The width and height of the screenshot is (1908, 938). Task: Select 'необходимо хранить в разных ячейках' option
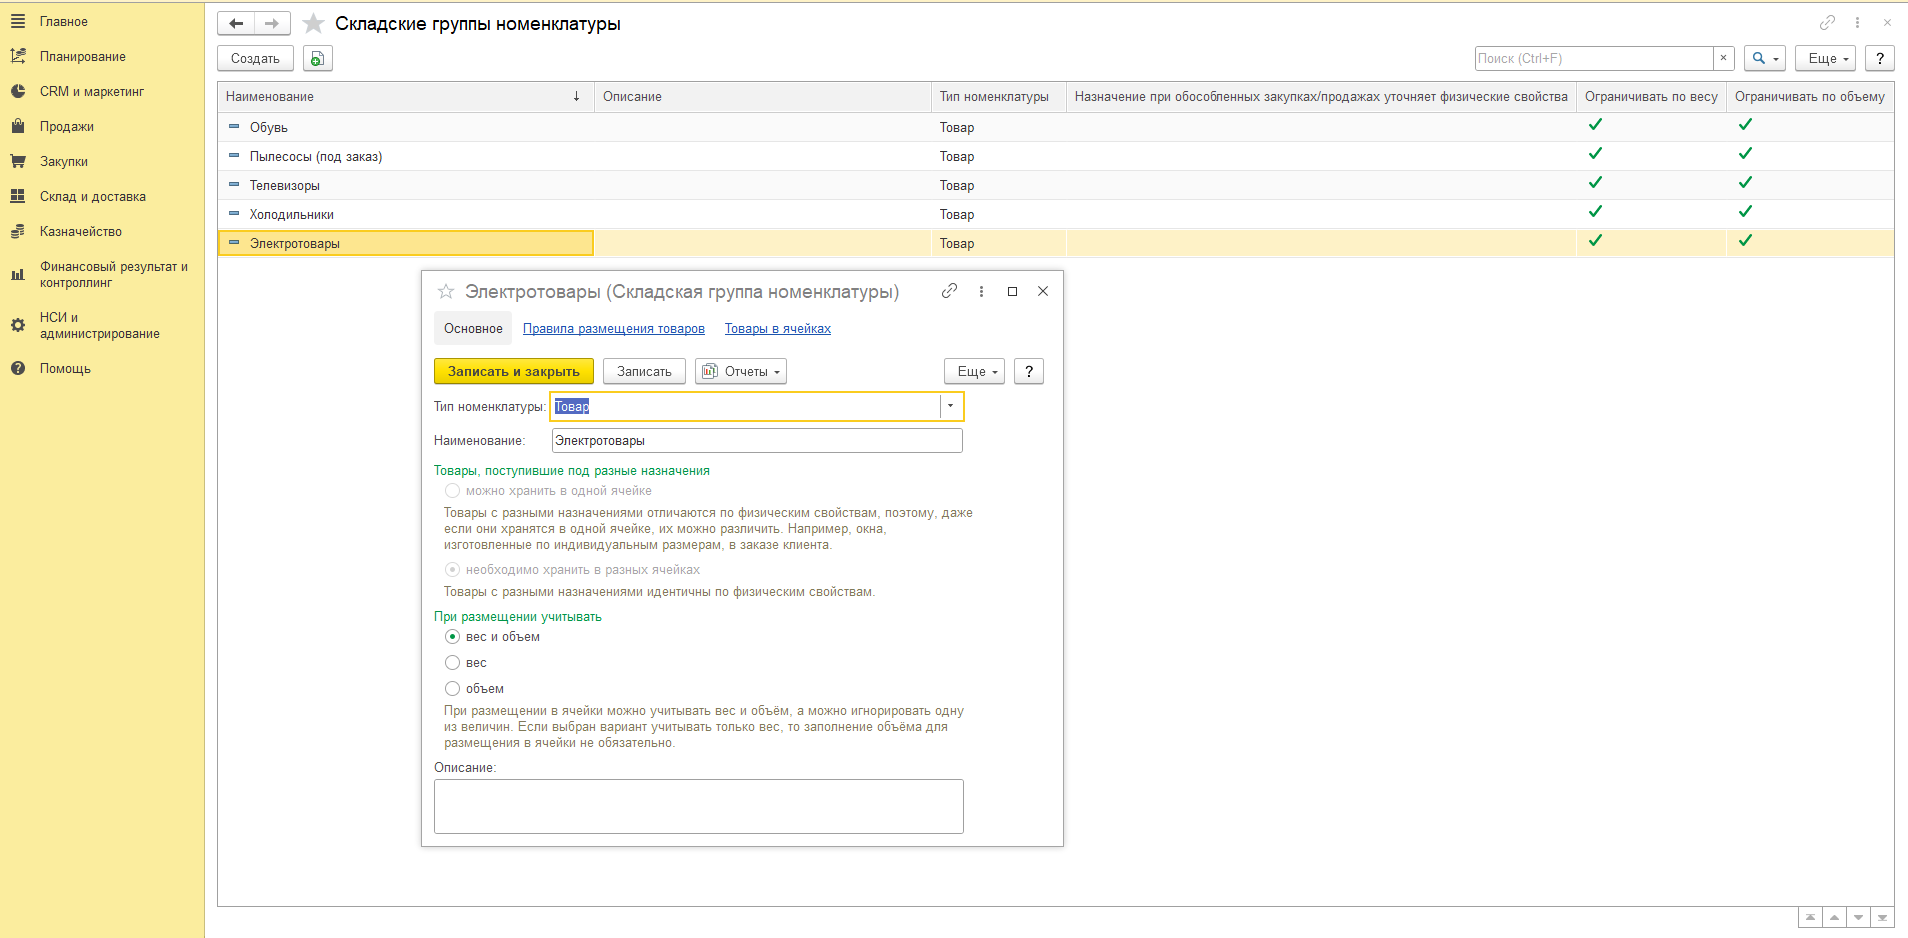tap(452, 570)
